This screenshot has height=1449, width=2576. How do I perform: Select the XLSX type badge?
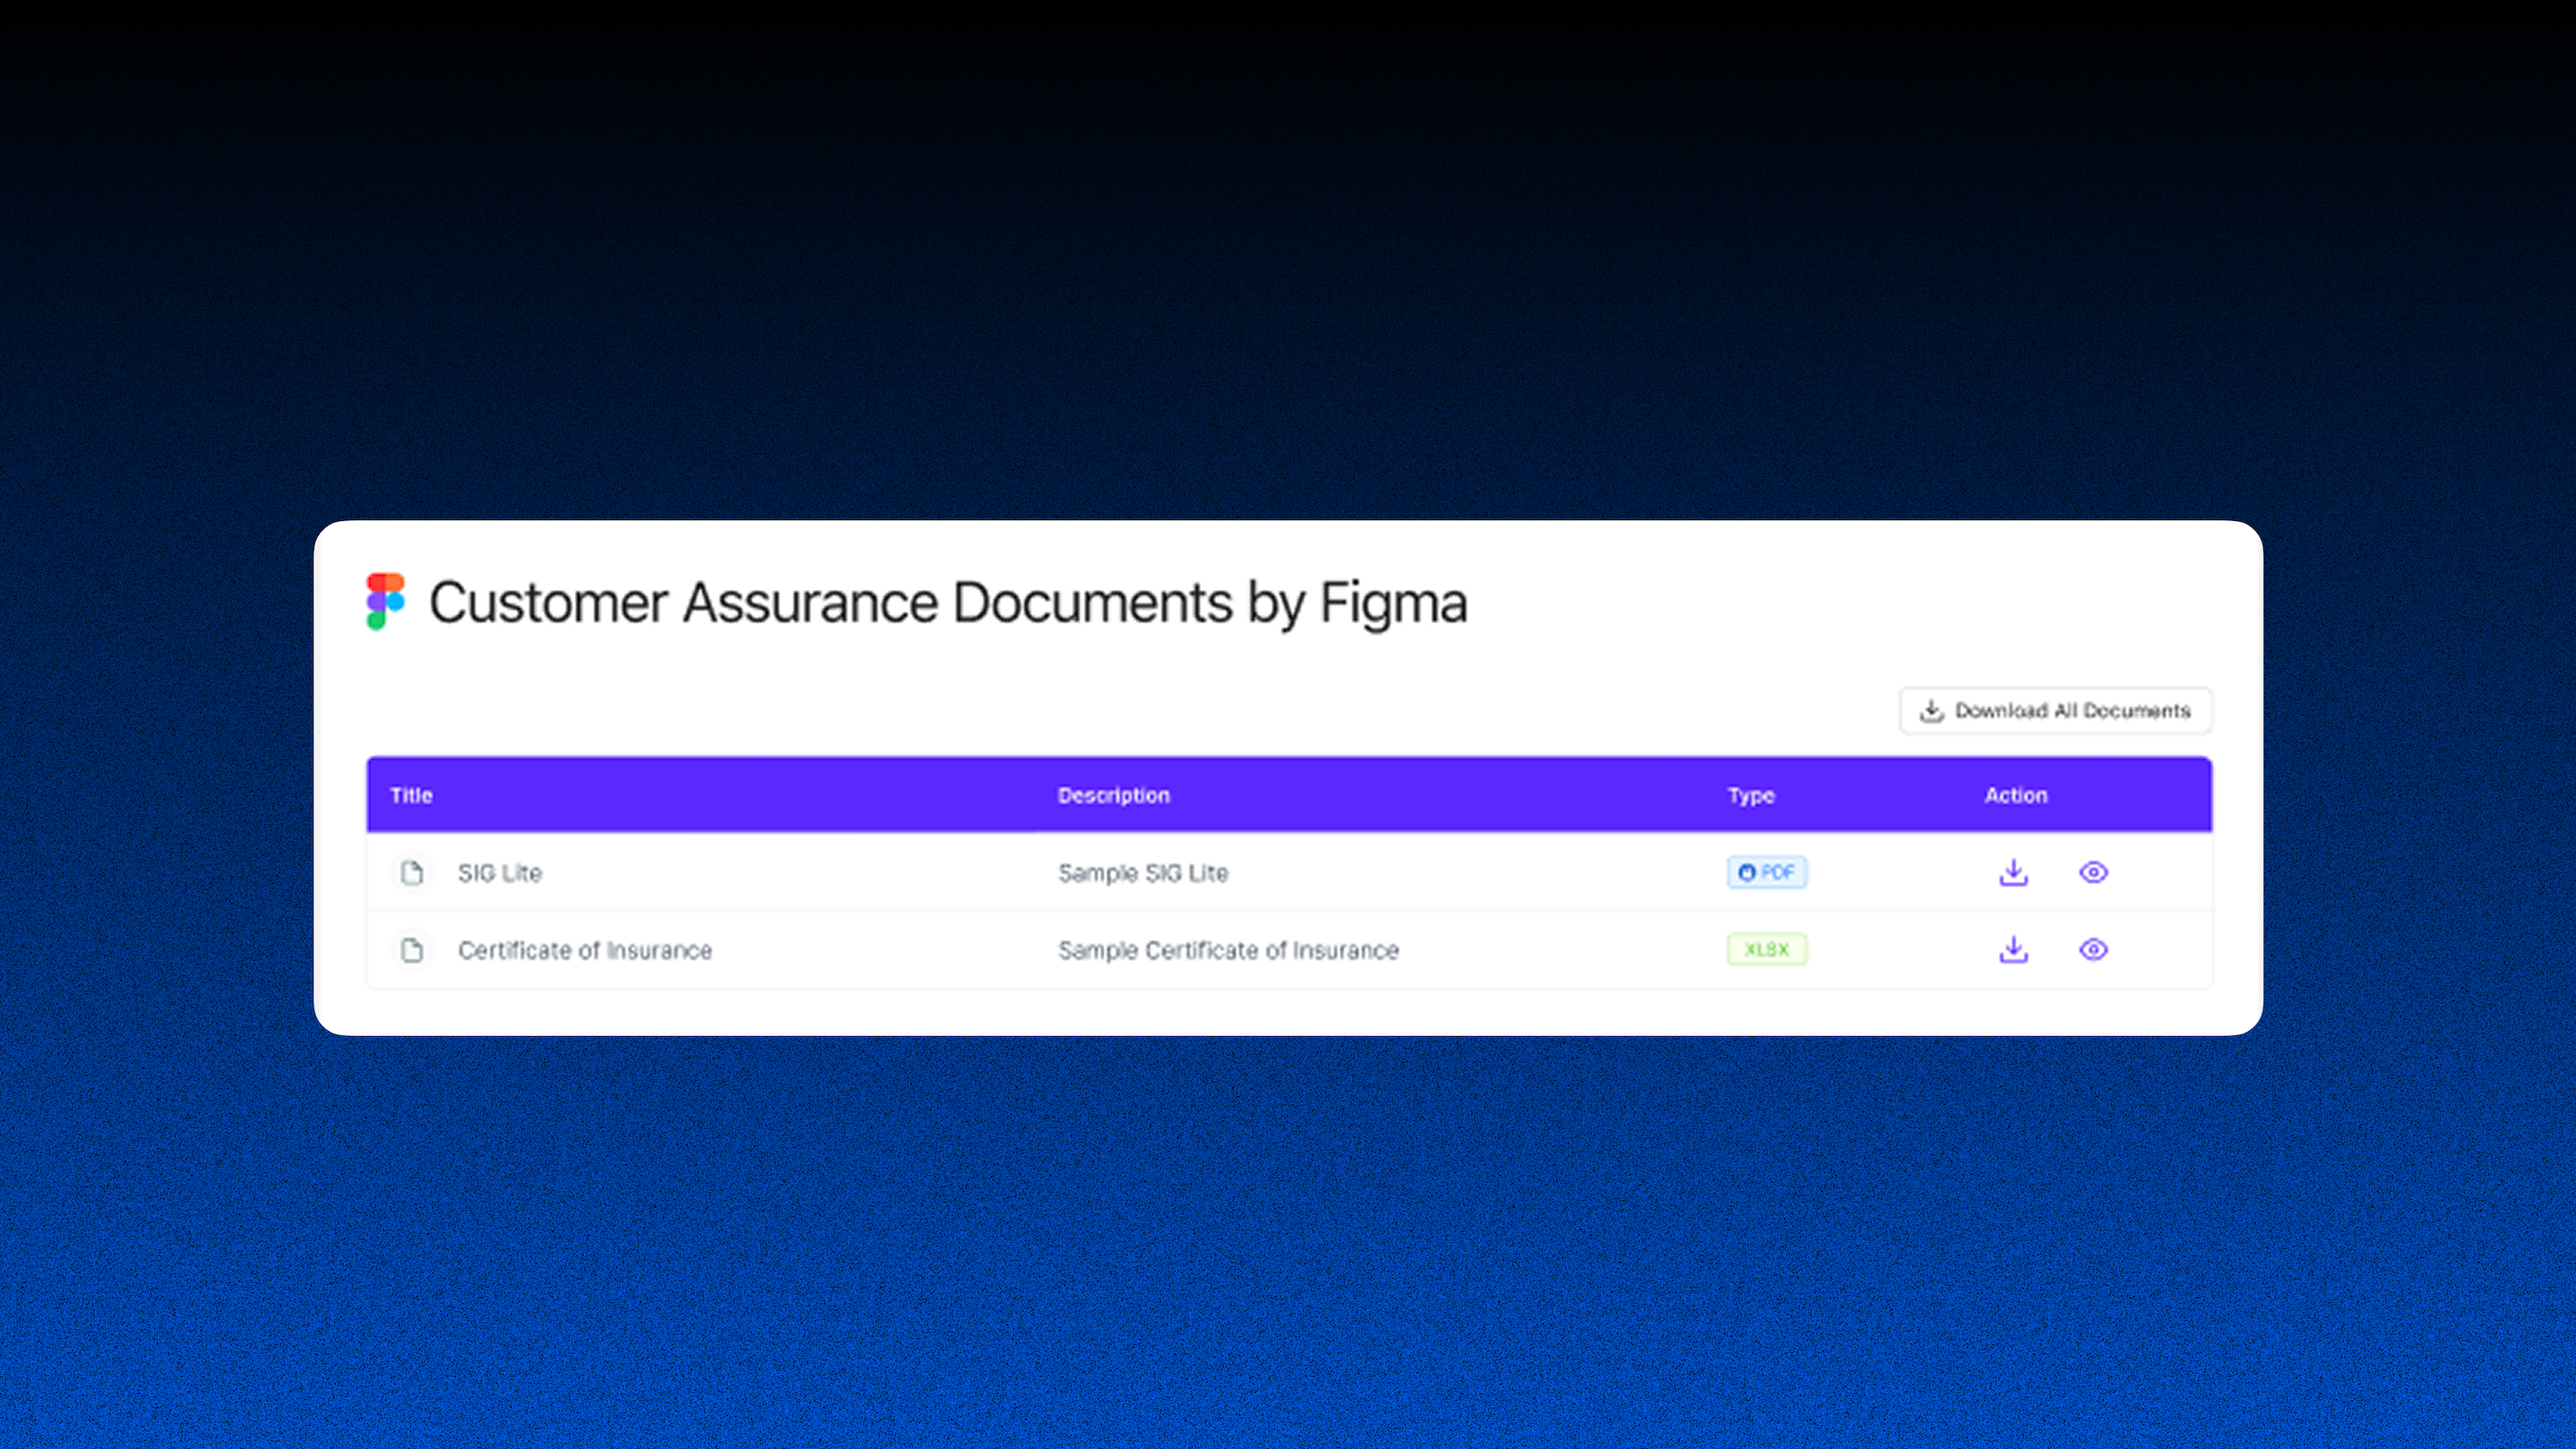pos(1766,949)
